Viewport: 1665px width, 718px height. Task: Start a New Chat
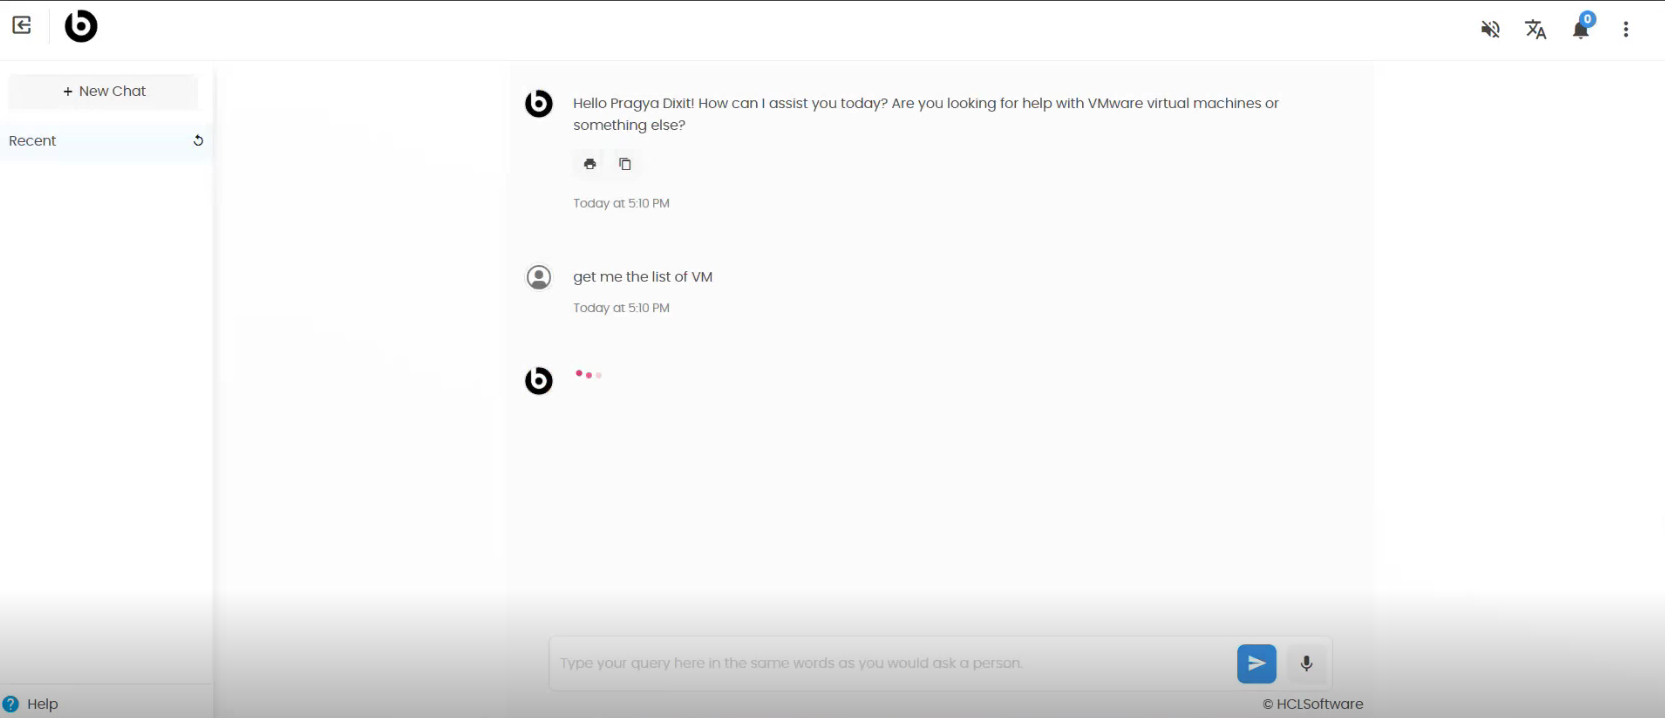[x=104, y=91]
